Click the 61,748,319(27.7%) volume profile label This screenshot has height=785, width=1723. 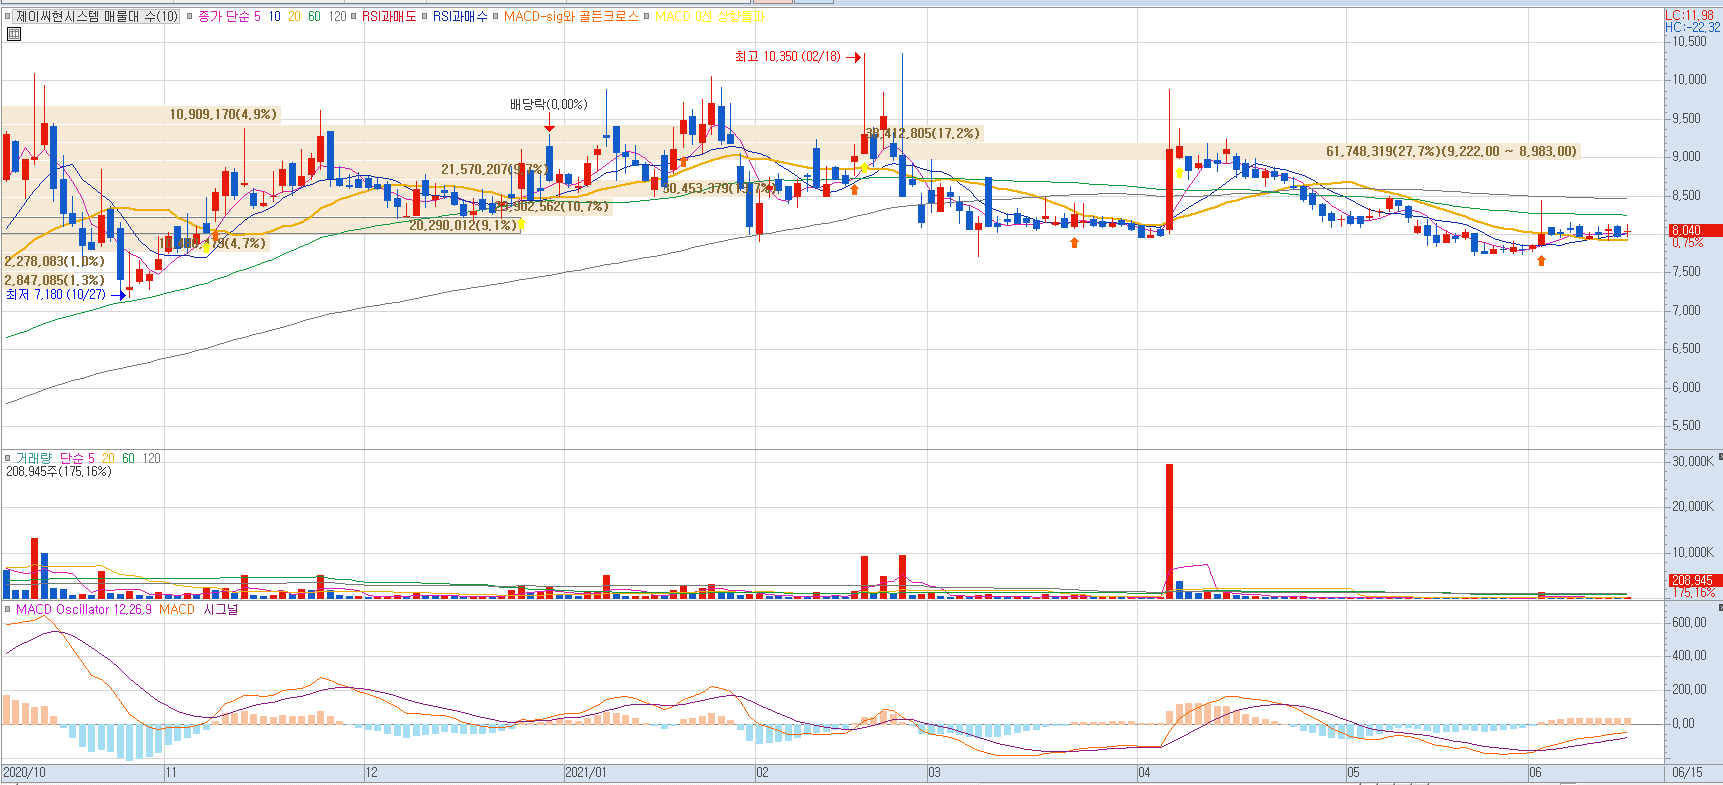(1451, 151)
